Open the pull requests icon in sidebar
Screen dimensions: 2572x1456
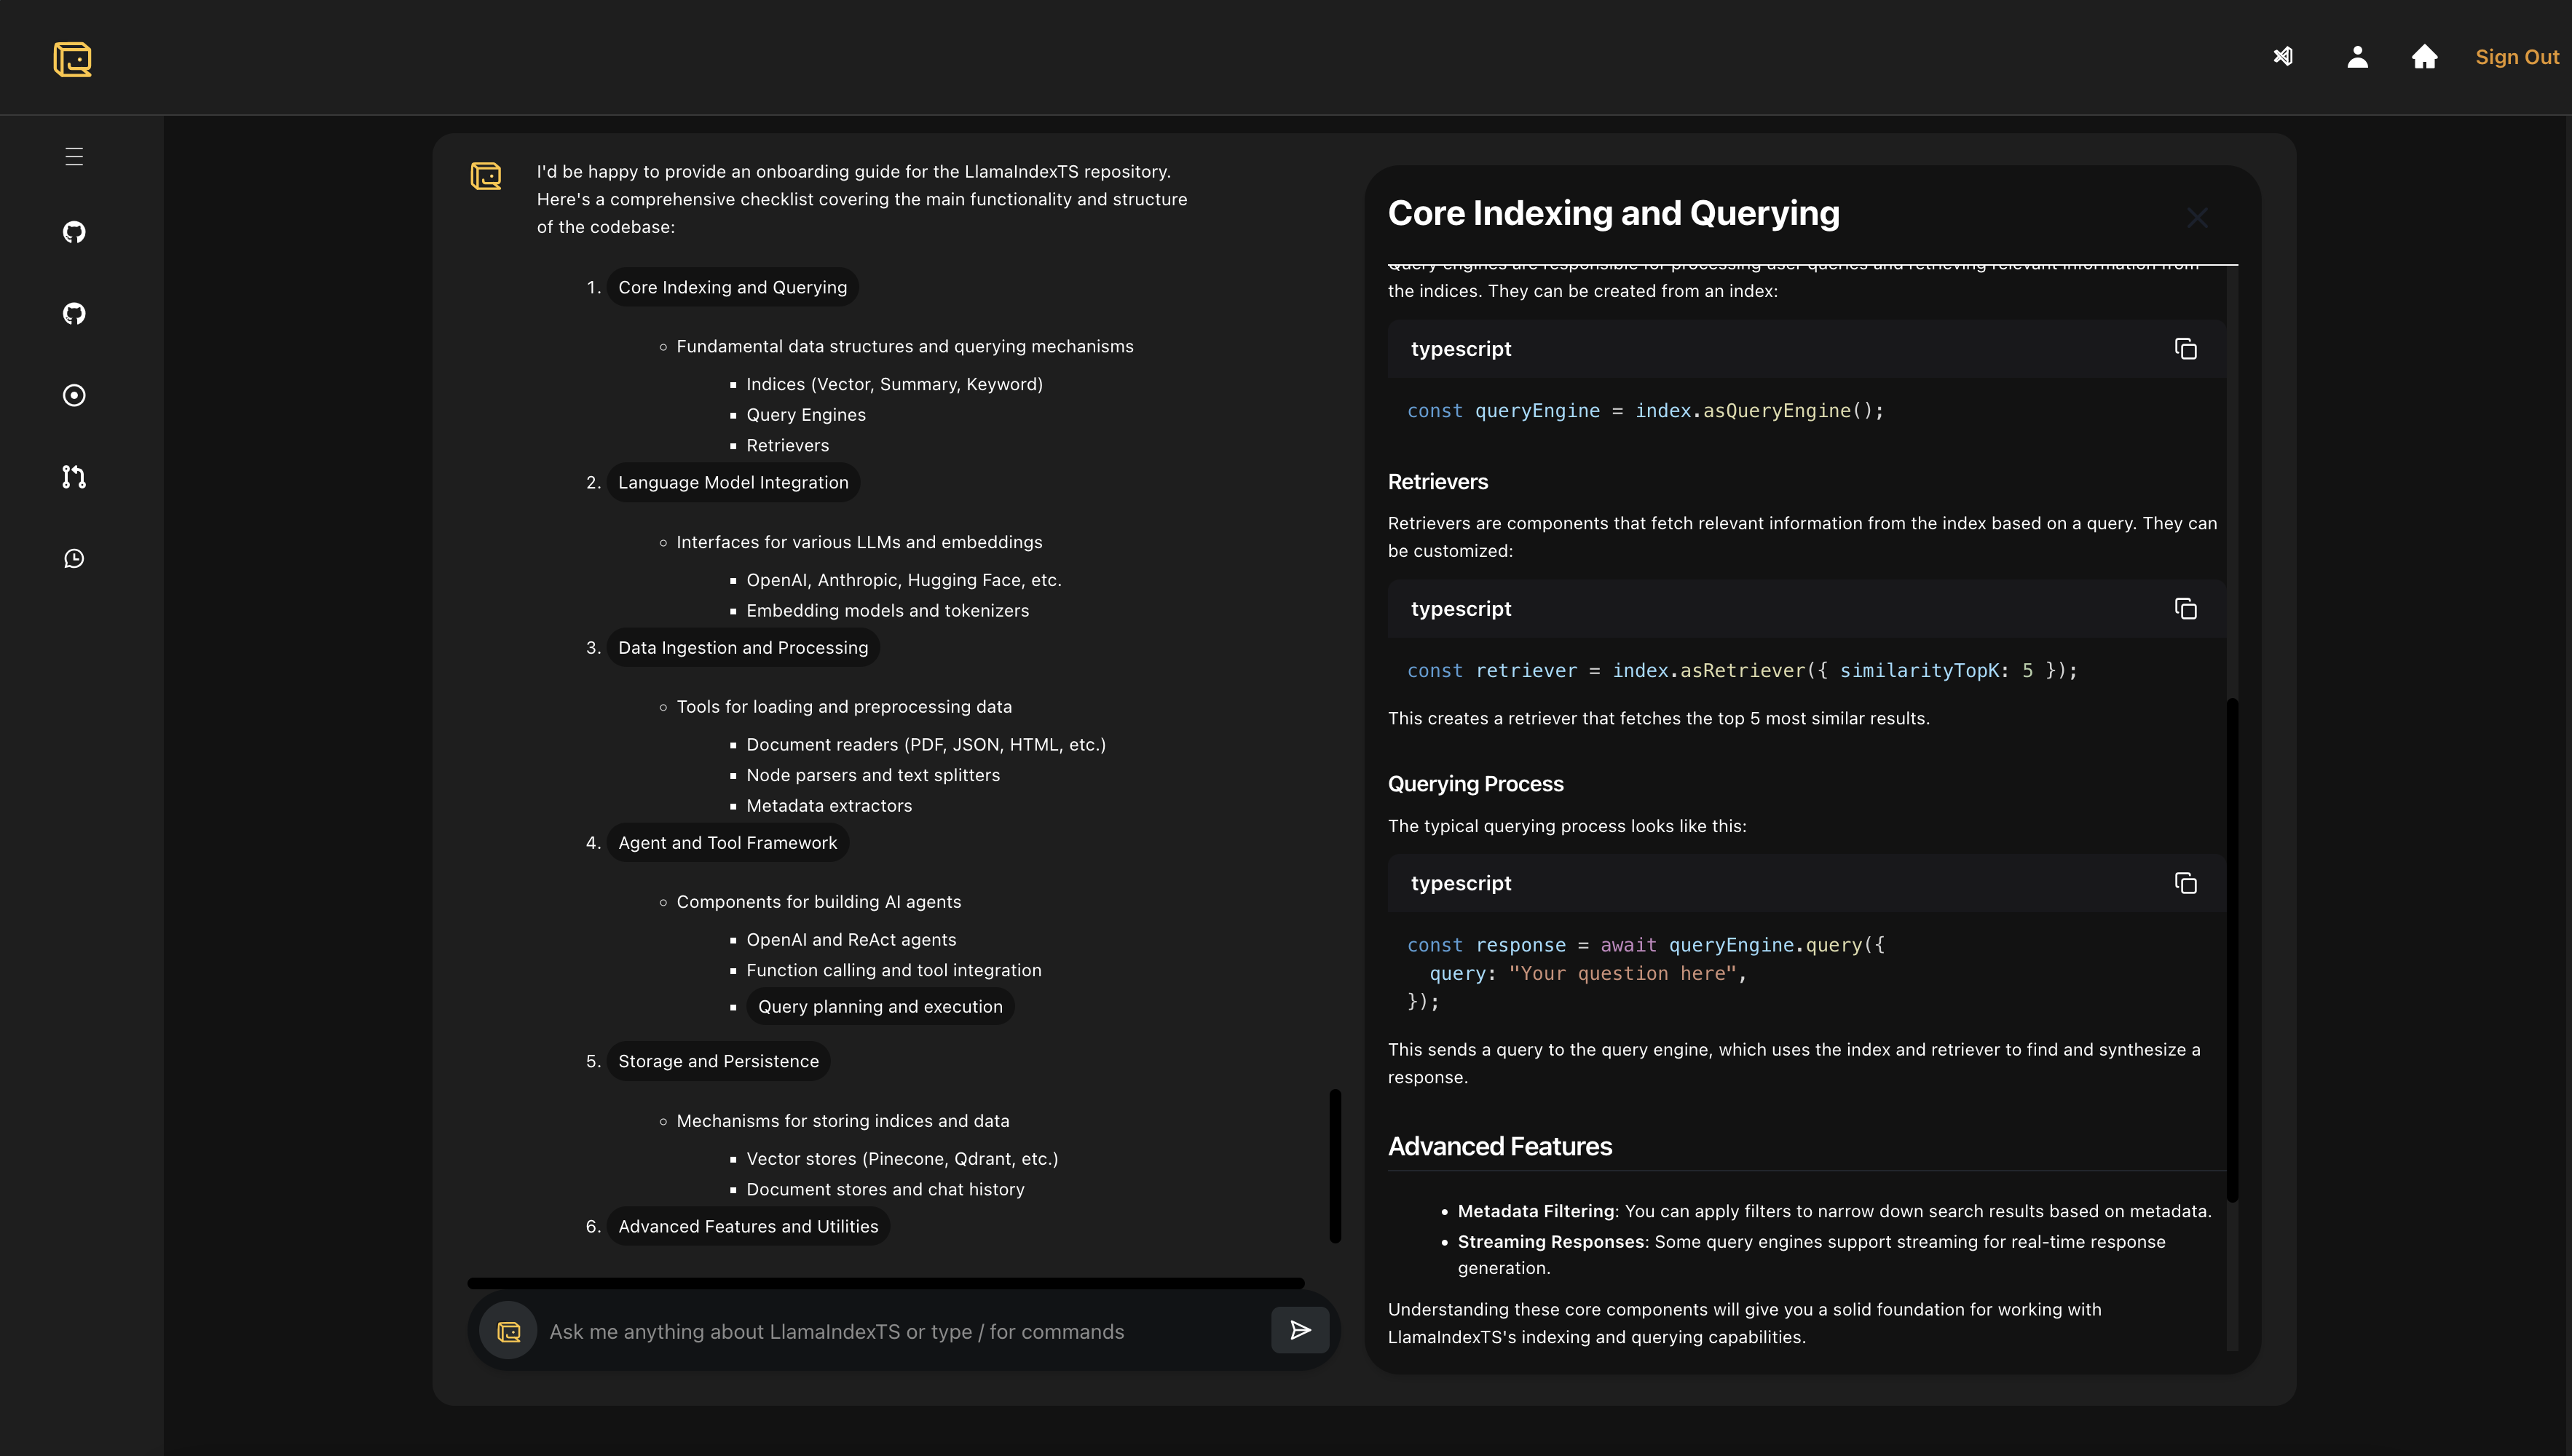74,477
